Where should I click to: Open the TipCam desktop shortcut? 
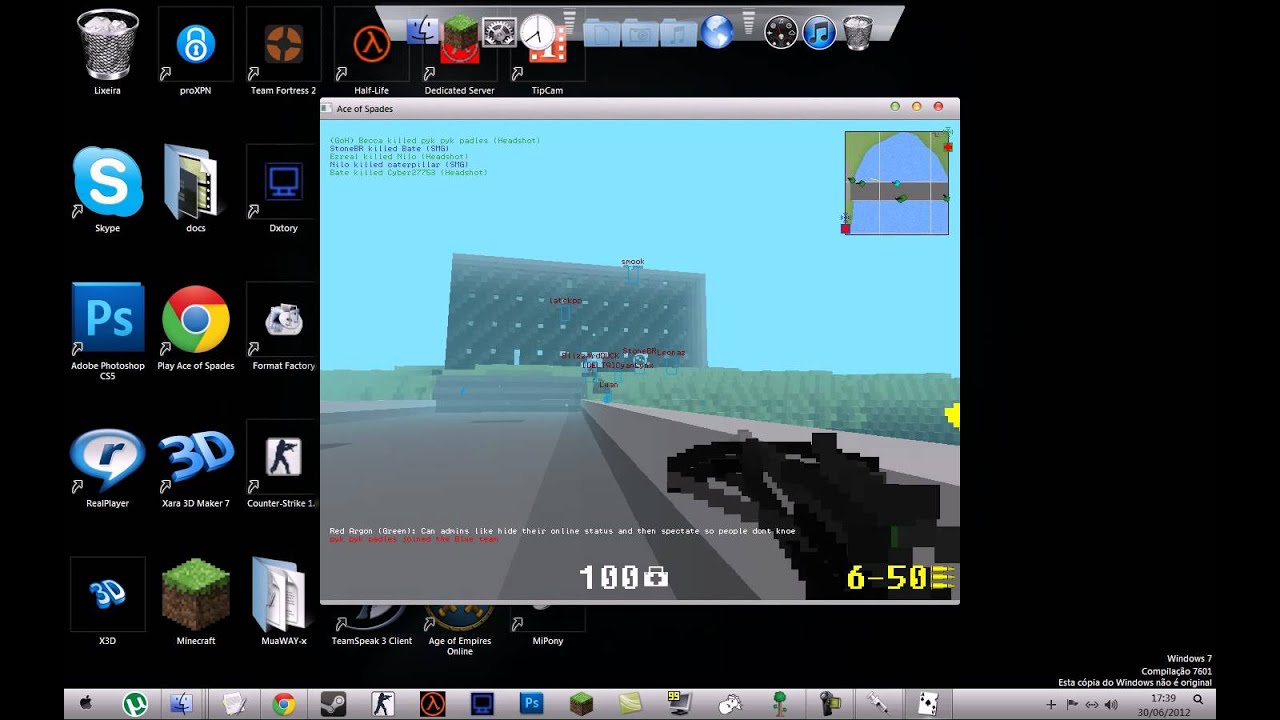pyautogui.click(x=547, y=62)
